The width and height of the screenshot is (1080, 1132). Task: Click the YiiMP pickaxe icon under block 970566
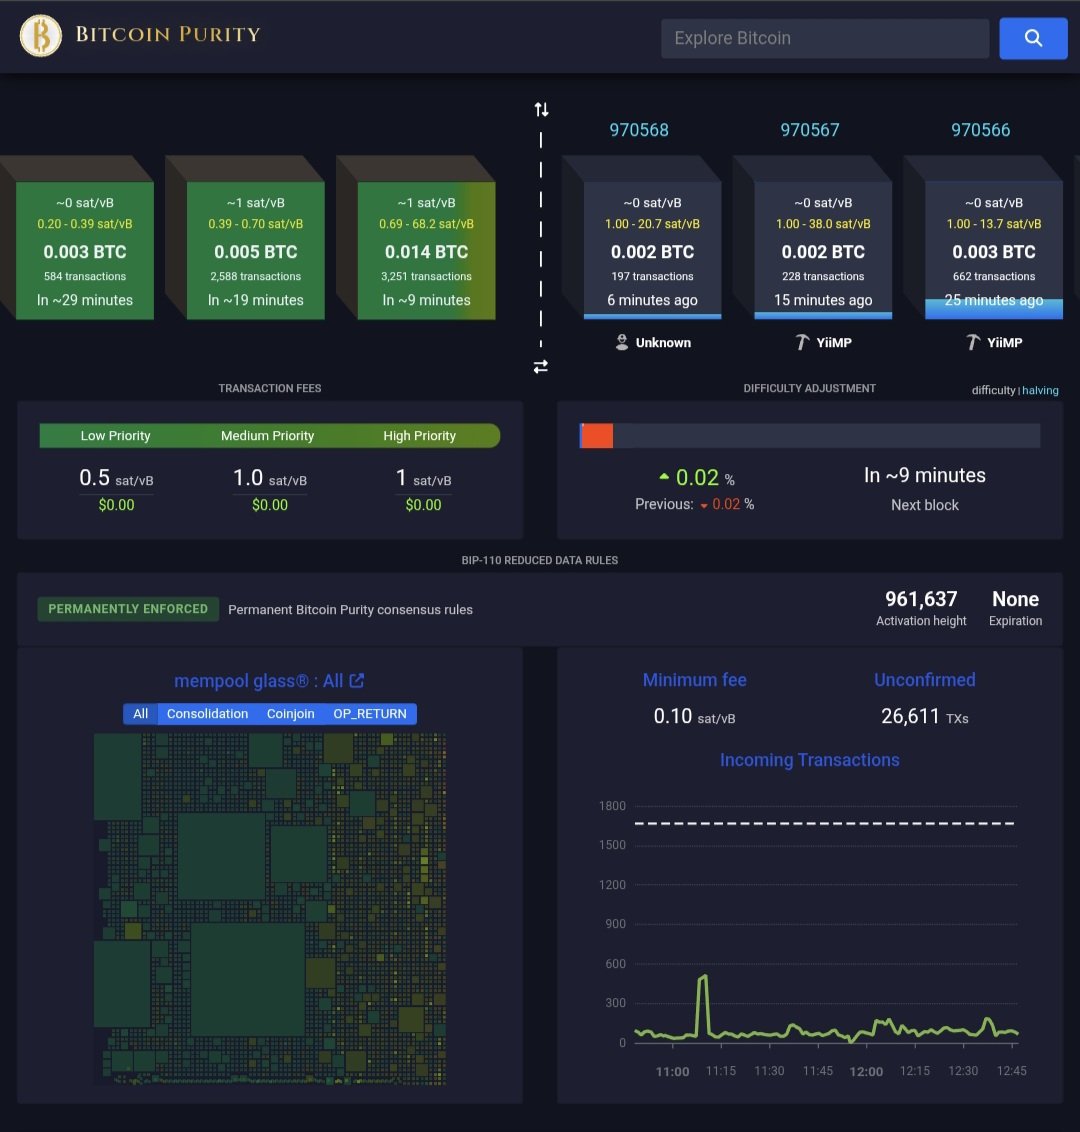tap(972, 342)
